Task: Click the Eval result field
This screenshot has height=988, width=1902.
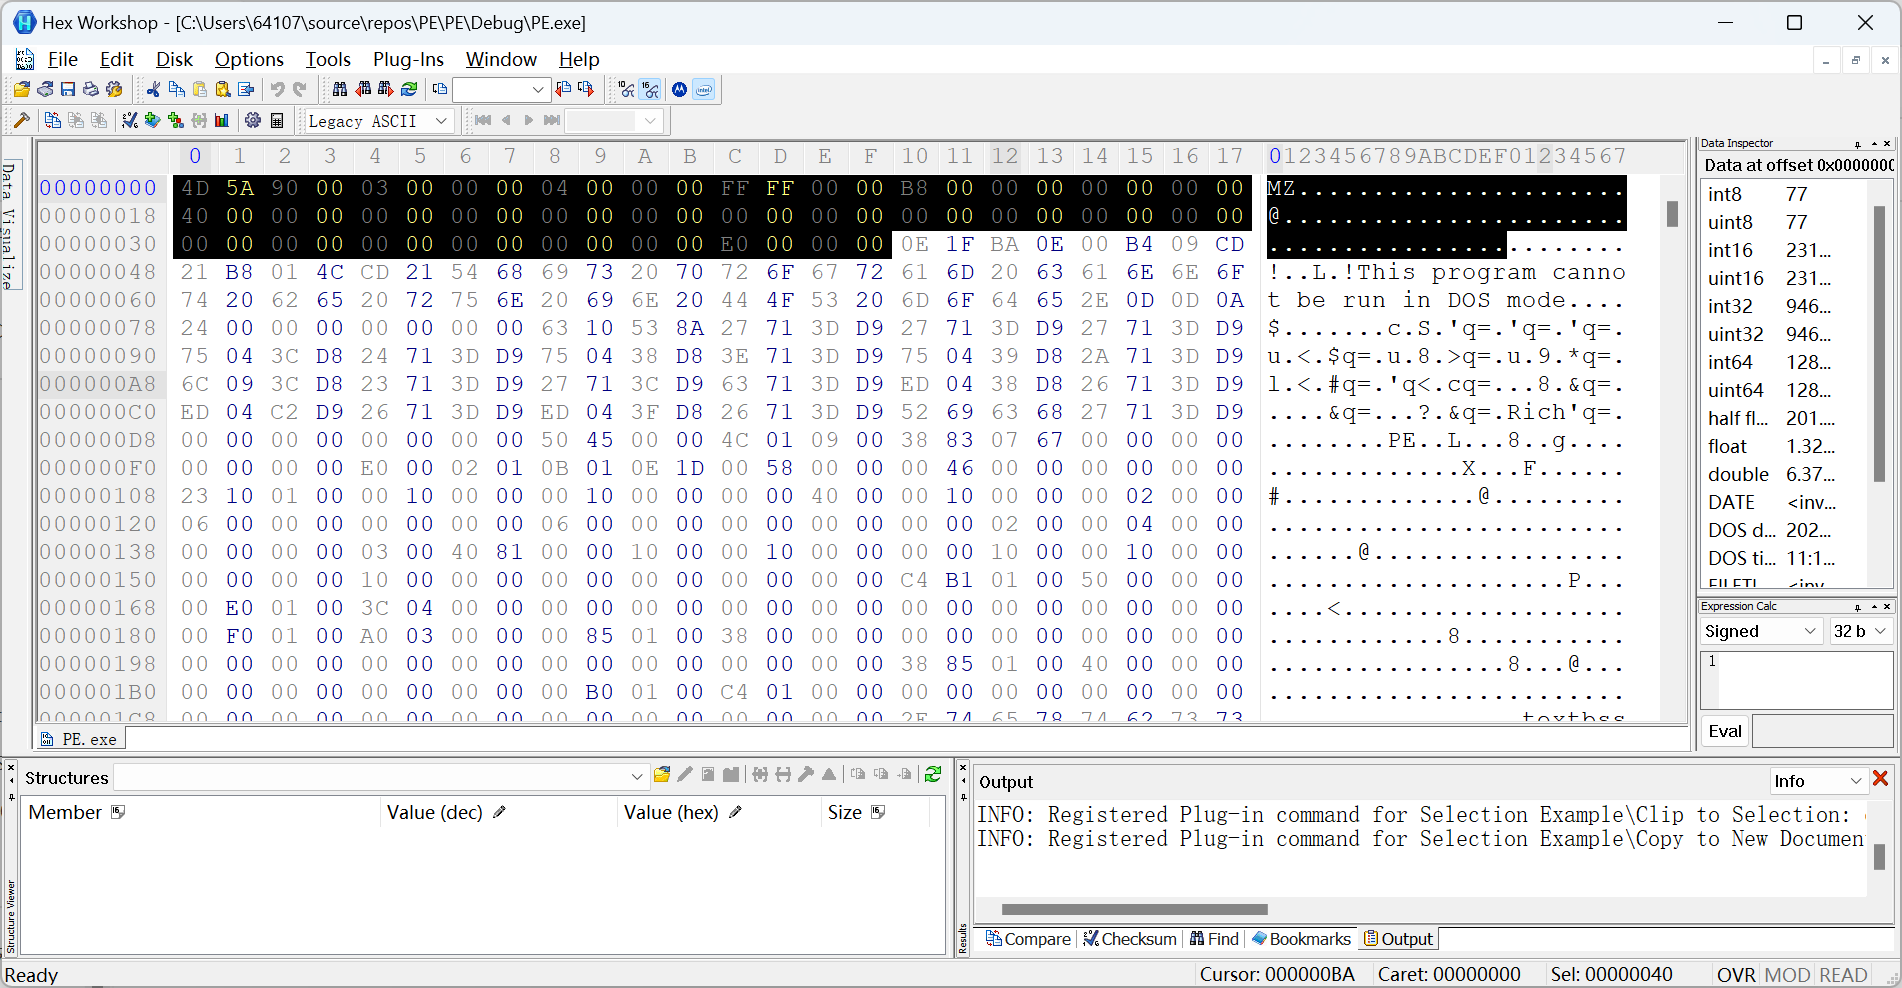Action: pos(1822,731)
